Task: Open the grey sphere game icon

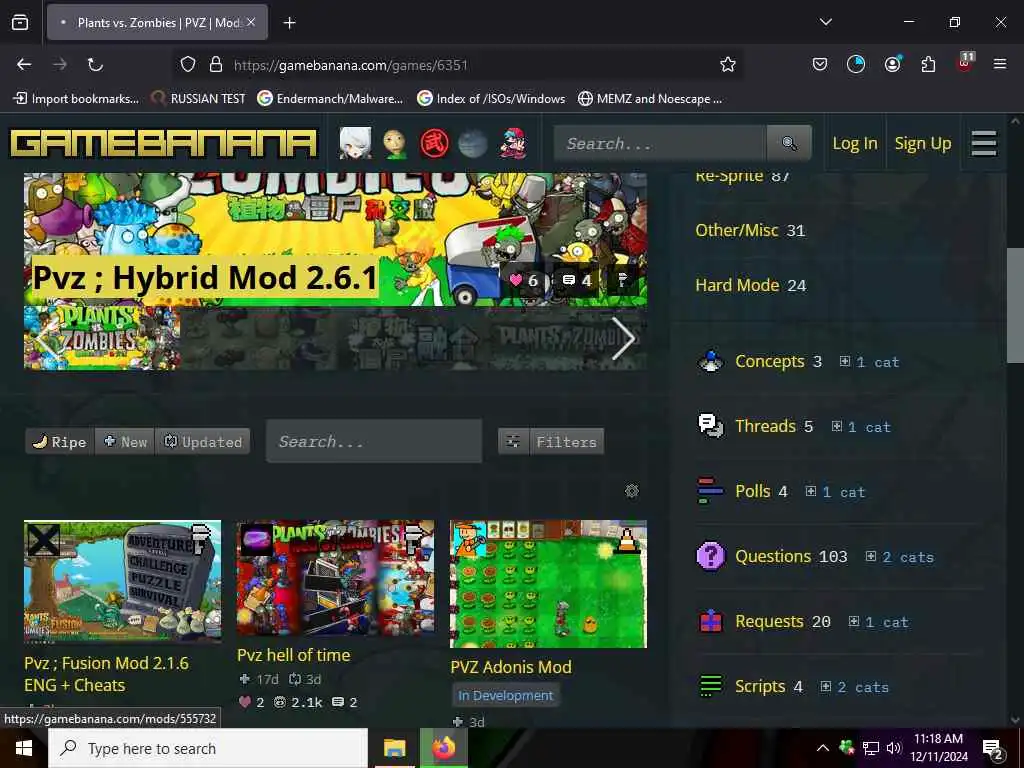Action: coord(473,144)
